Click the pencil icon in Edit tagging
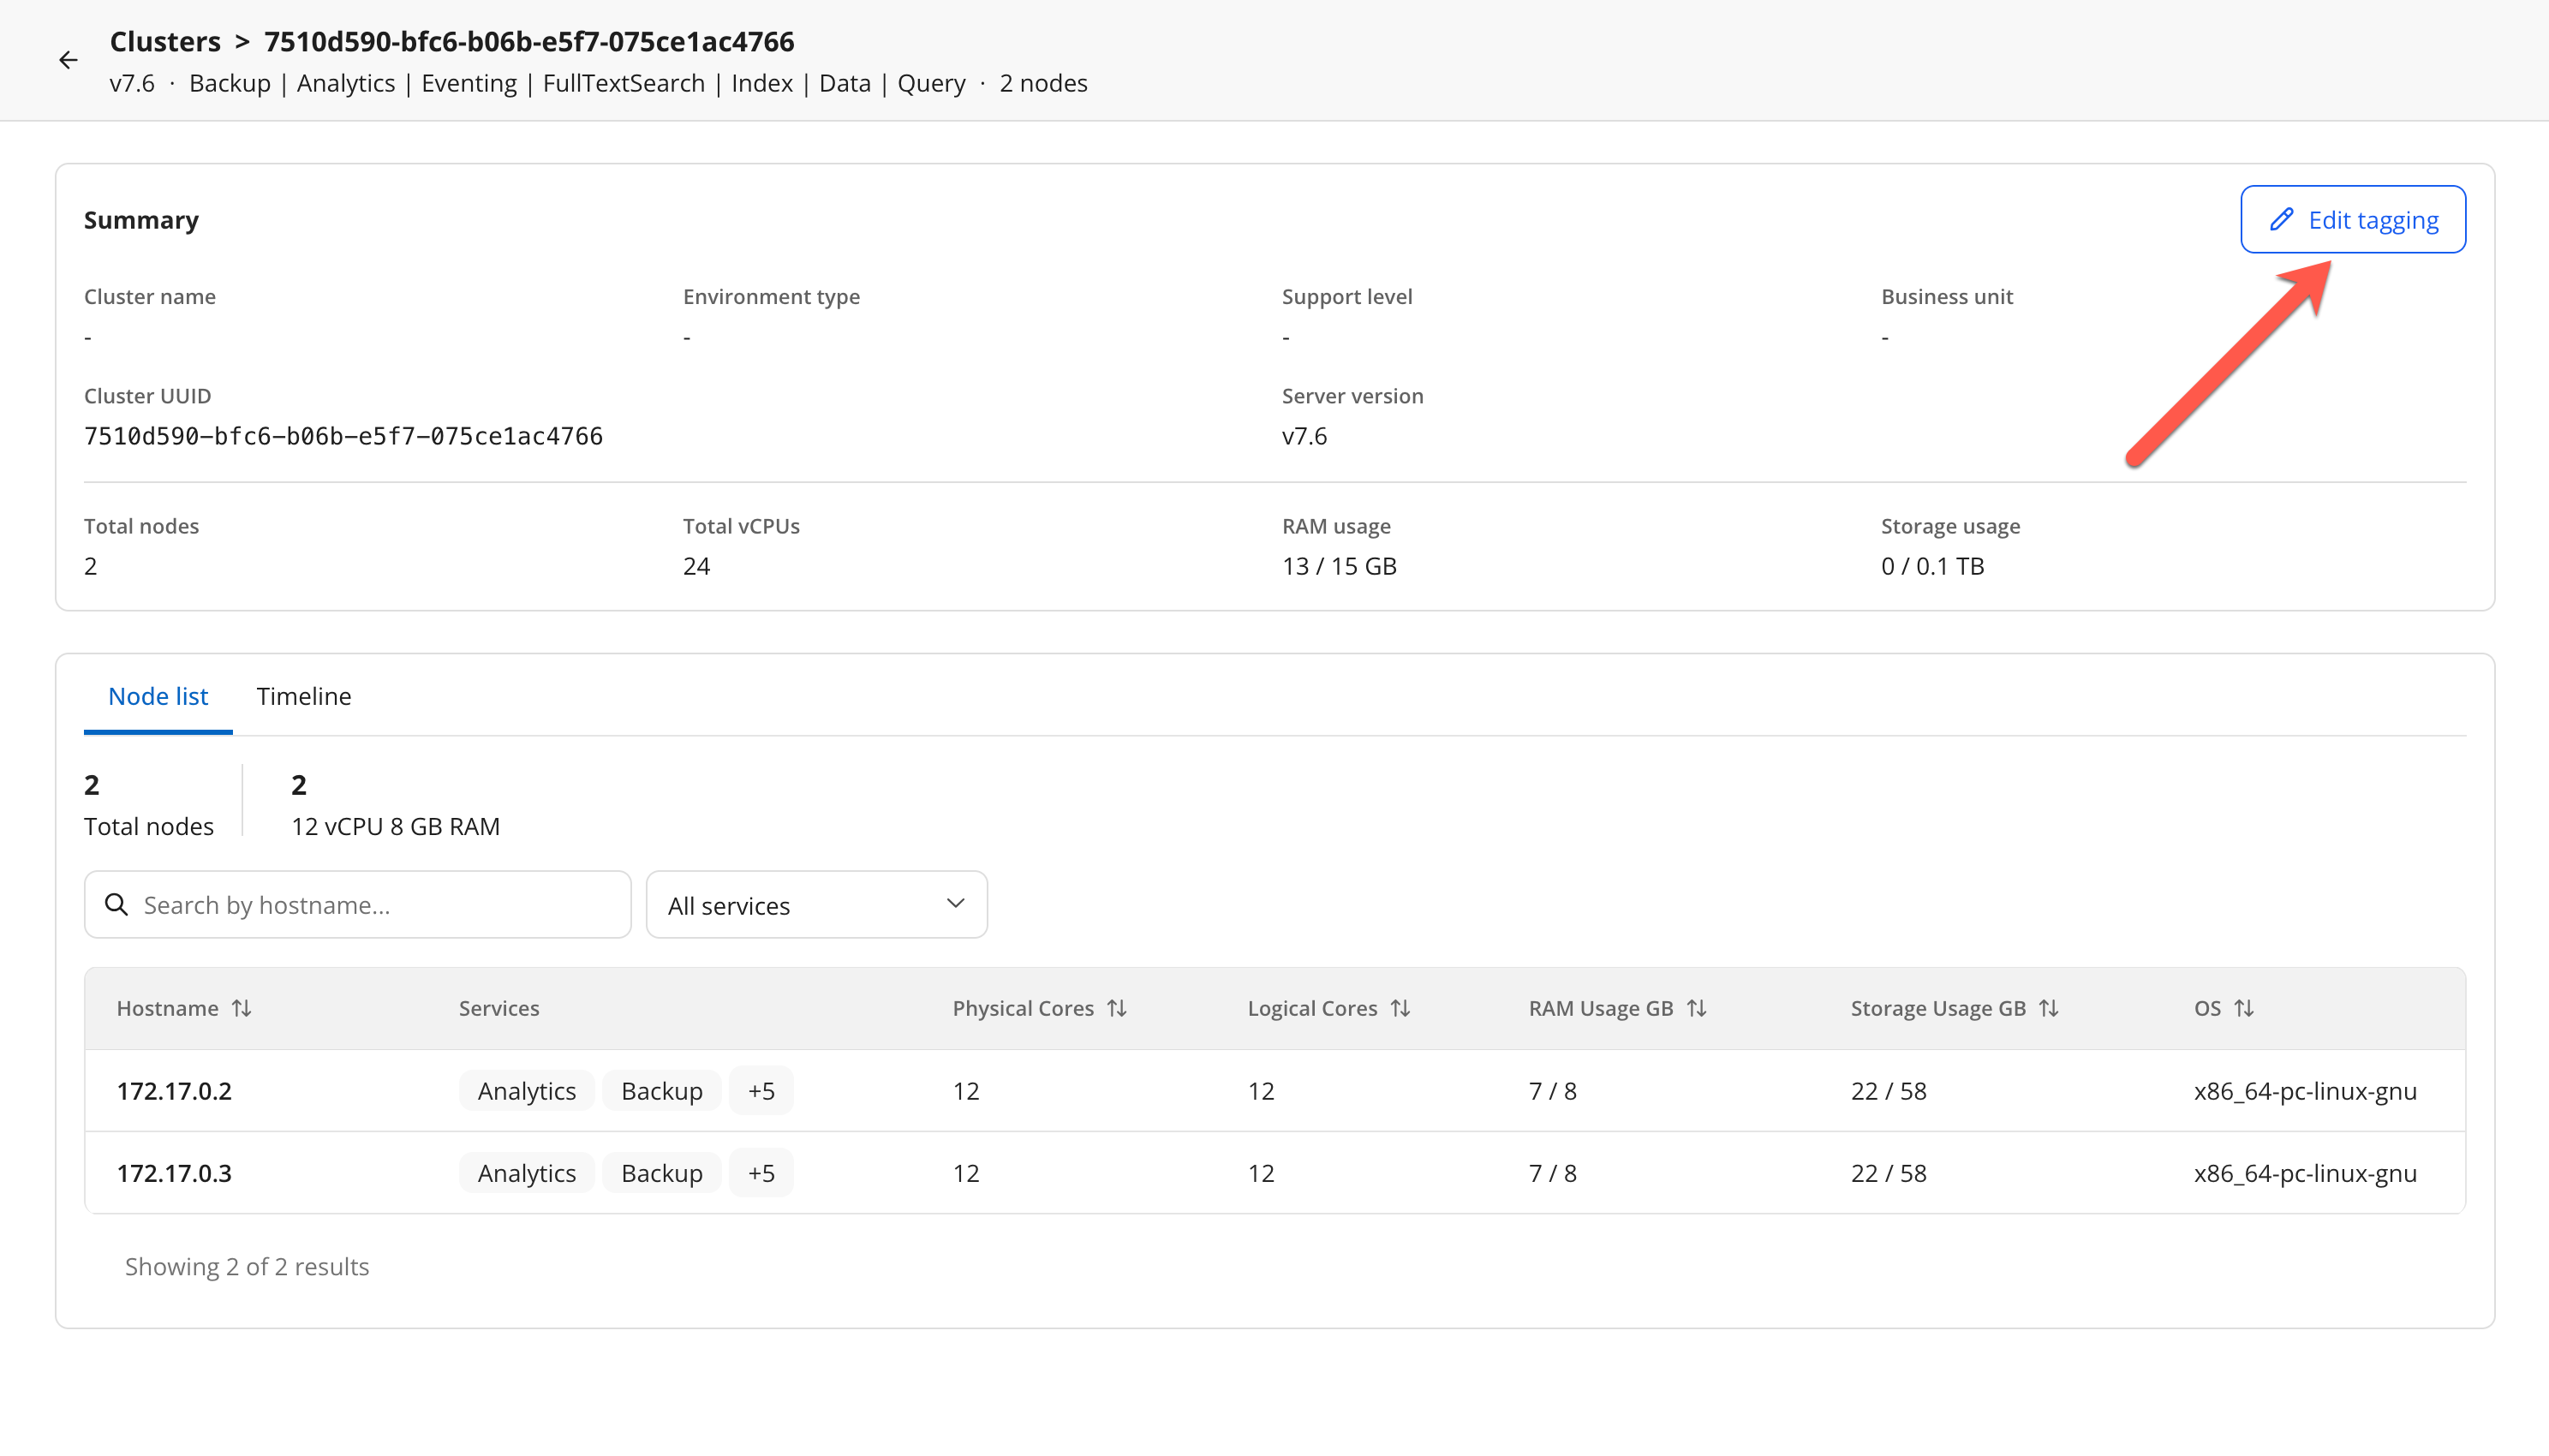The image size is (2549, 1456). (2281, 219)
